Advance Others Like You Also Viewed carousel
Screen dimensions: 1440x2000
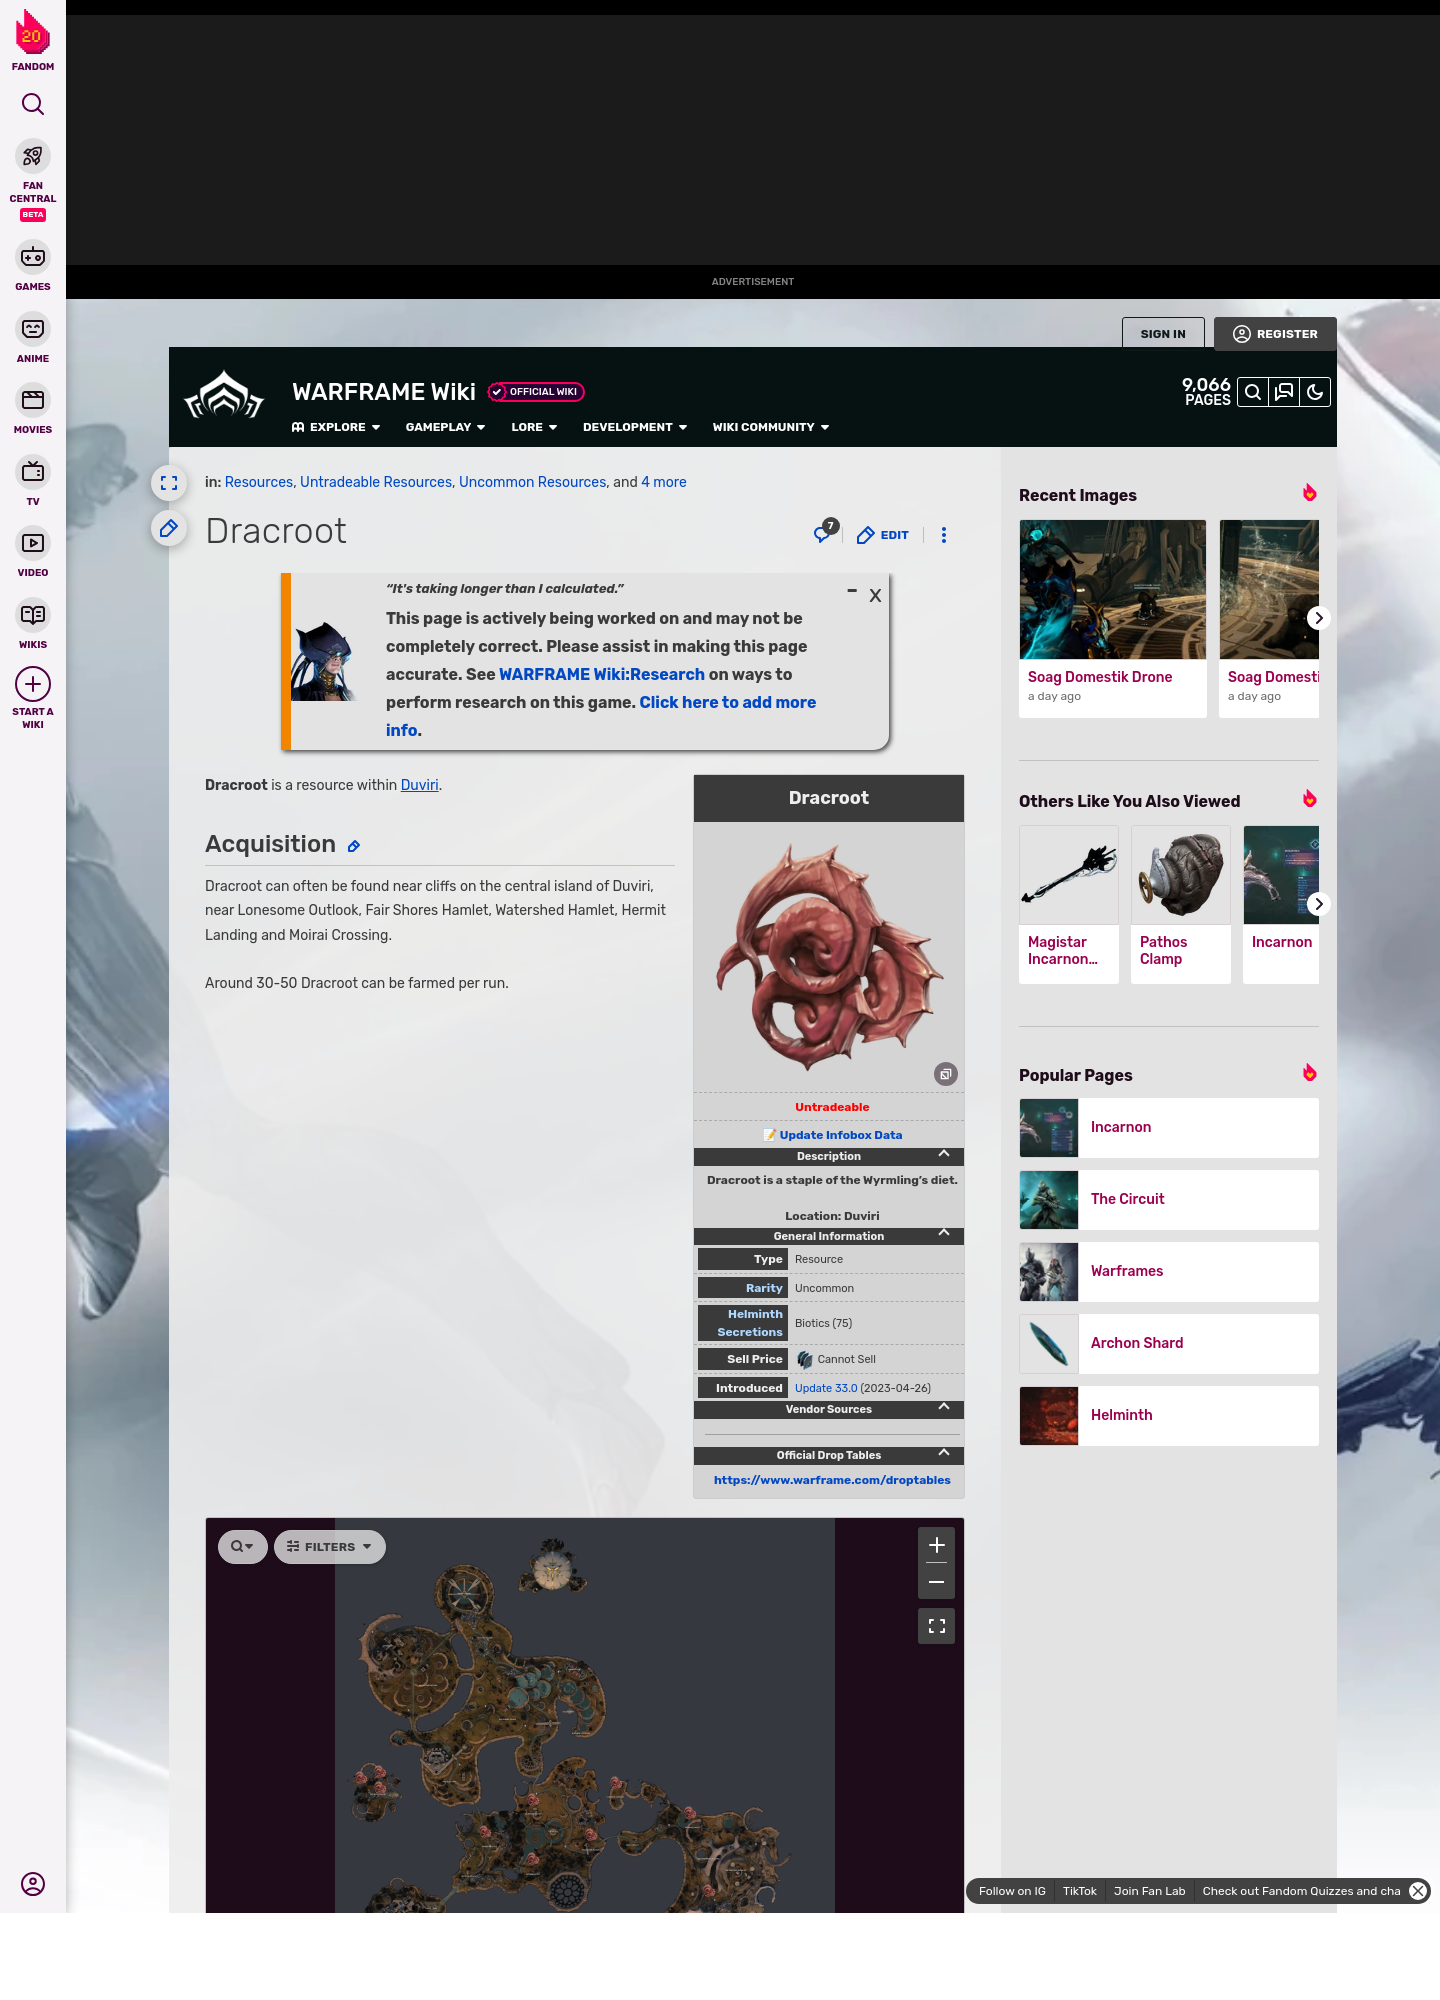coord(1319,904)
